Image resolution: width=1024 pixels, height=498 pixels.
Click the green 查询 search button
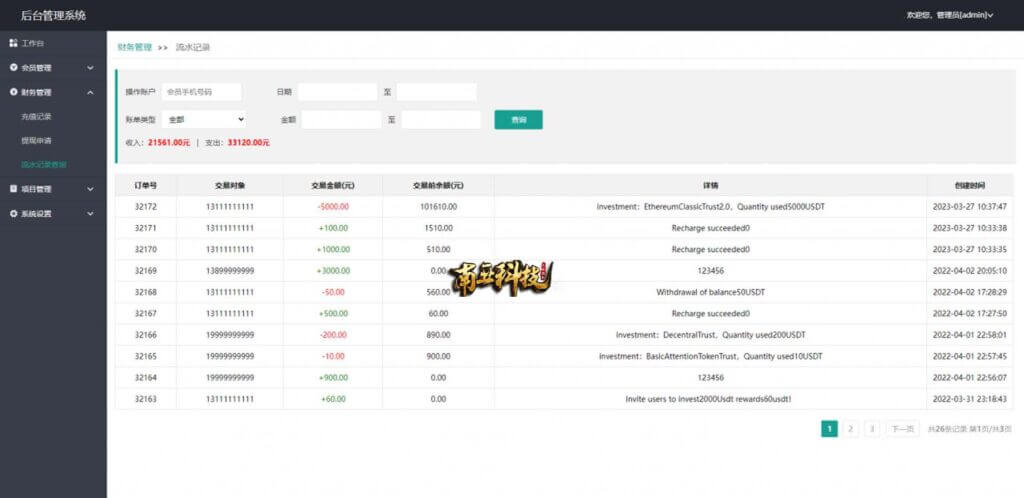click(x=519, y=119)
